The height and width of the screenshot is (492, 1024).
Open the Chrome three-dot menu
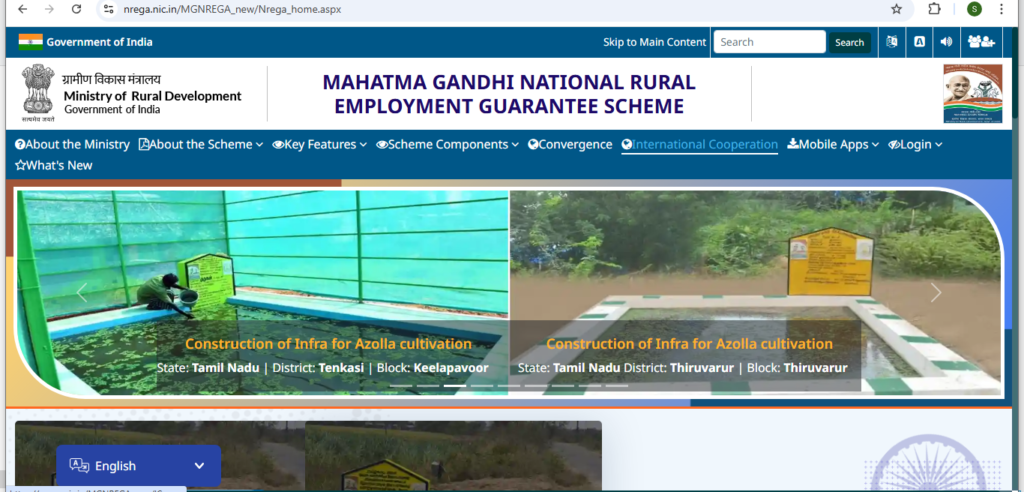point(1002,9)
